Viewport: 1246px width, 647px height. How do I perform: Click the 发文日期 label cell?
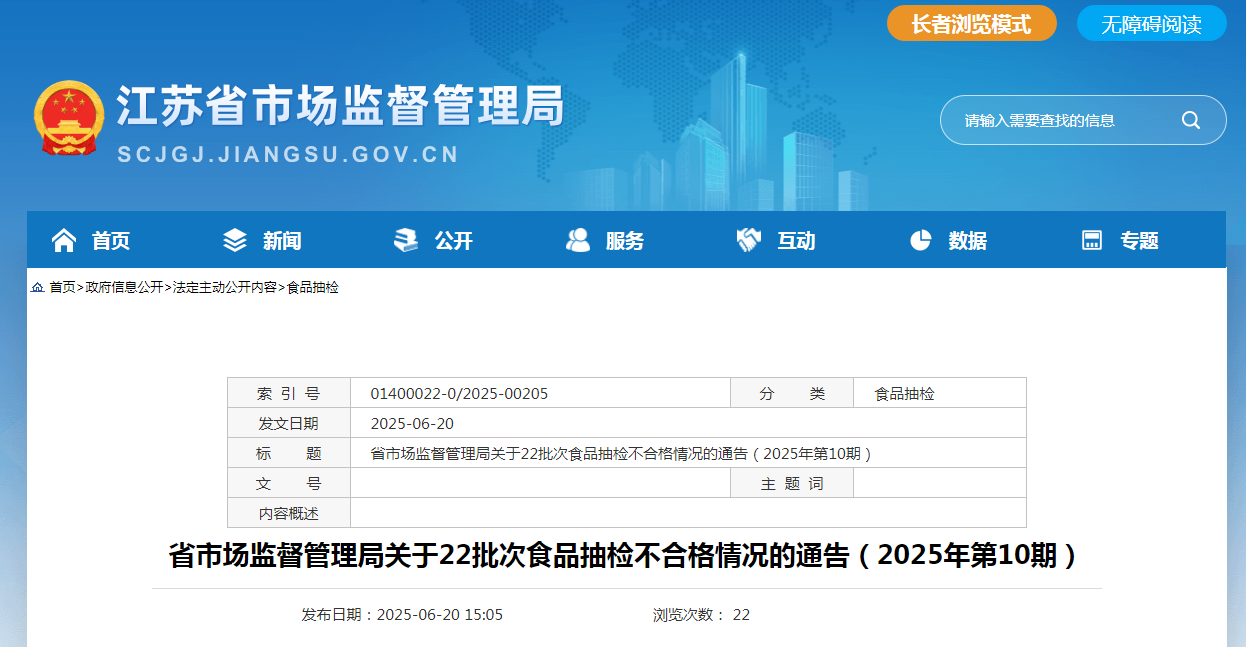[289, 424]
